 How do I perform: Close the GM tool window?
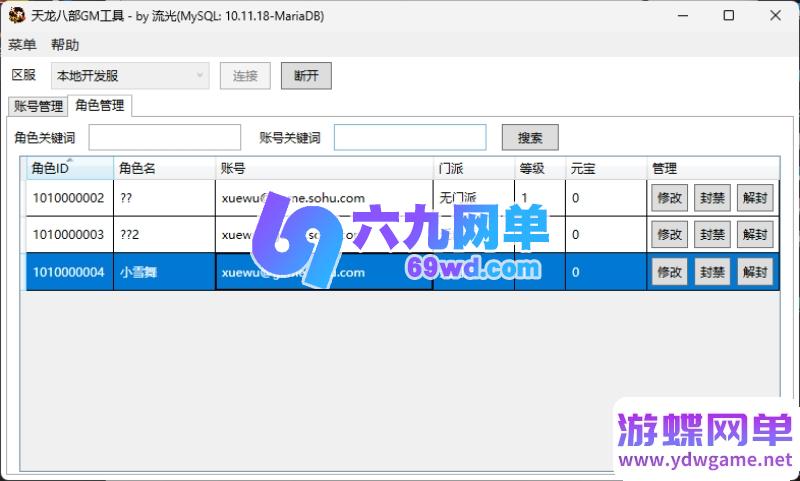pos(776,15)
